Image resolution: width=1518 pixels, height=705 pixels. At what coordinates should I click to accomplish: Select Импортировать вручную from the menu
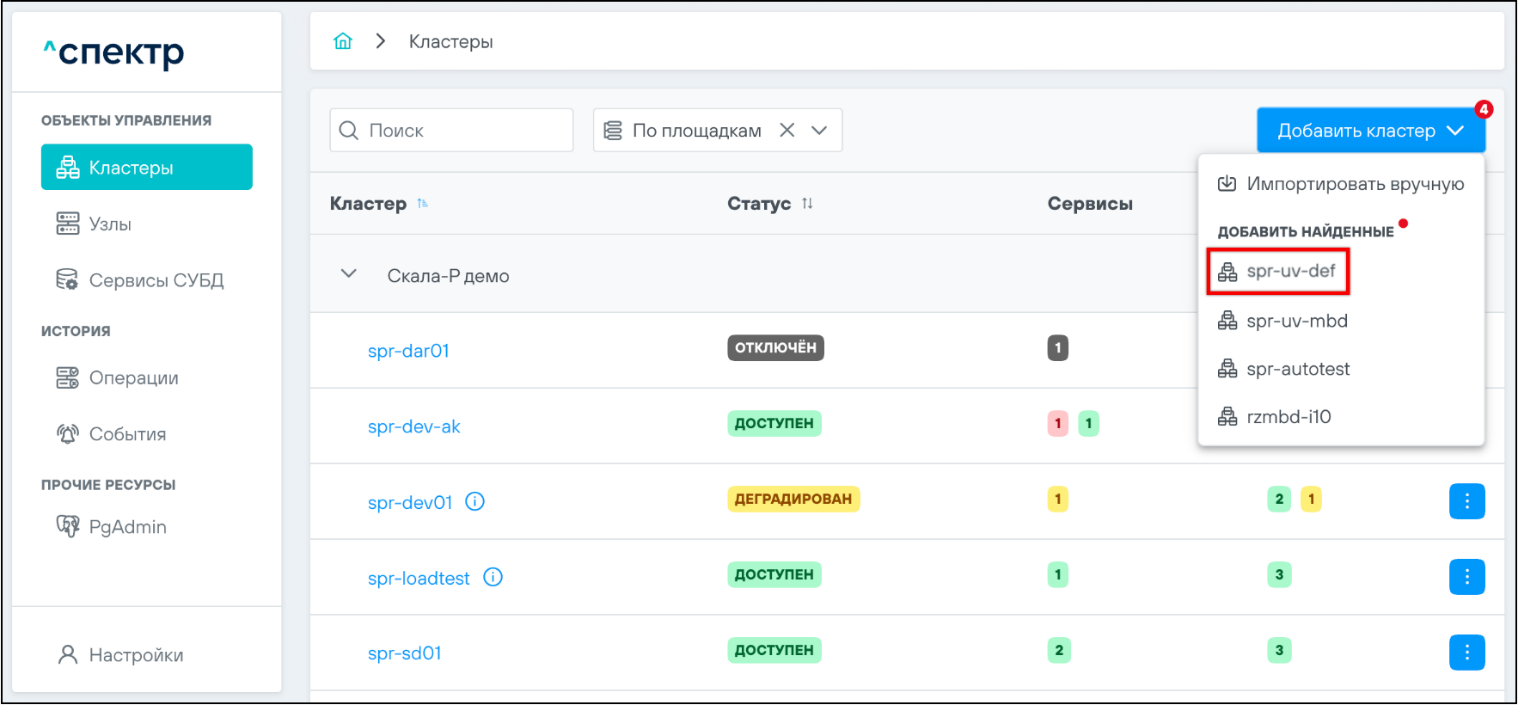[1341, 184]
